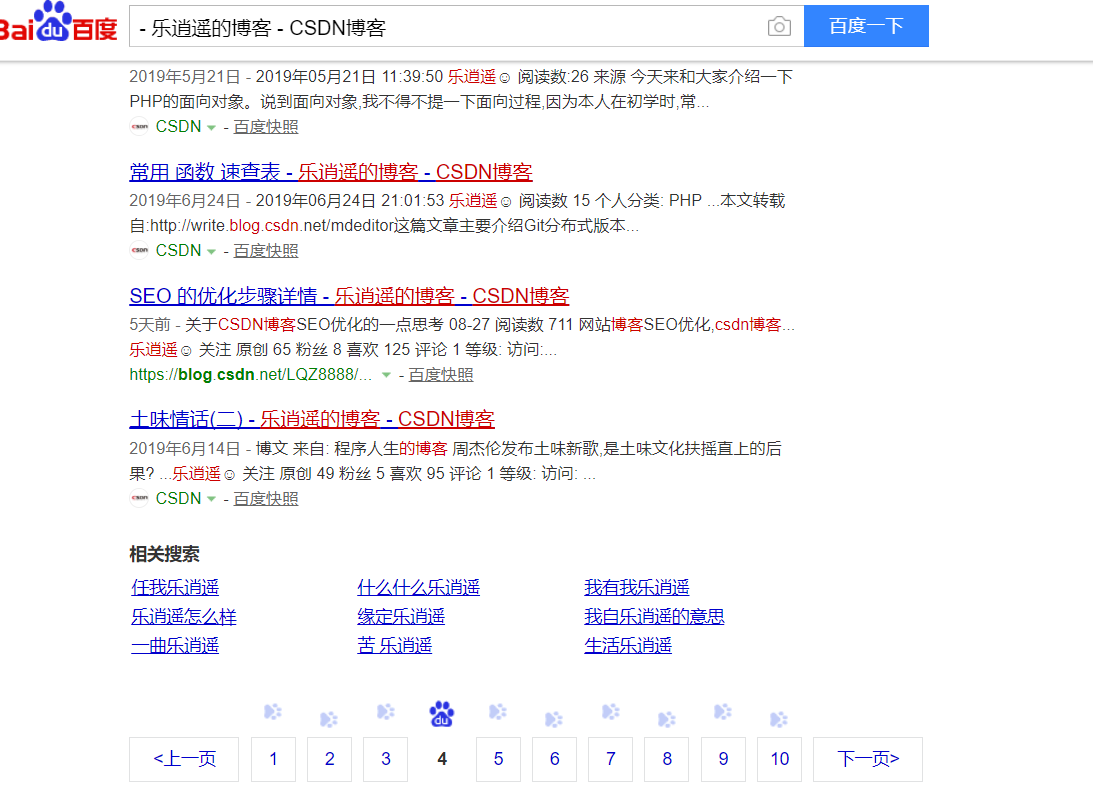Image resolution: width=1093 pixels, height=802 pixels.
Task: Click CSDN favicon under the 土味情话 result
Action: click(x=139, y=498)
